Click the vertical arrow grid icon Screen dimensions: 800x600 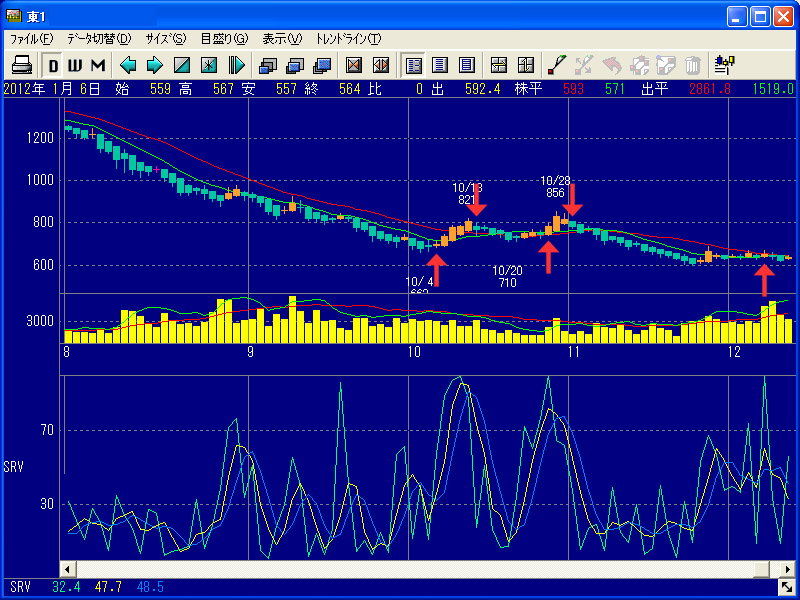pyautogui.click(x=526, y=65)
